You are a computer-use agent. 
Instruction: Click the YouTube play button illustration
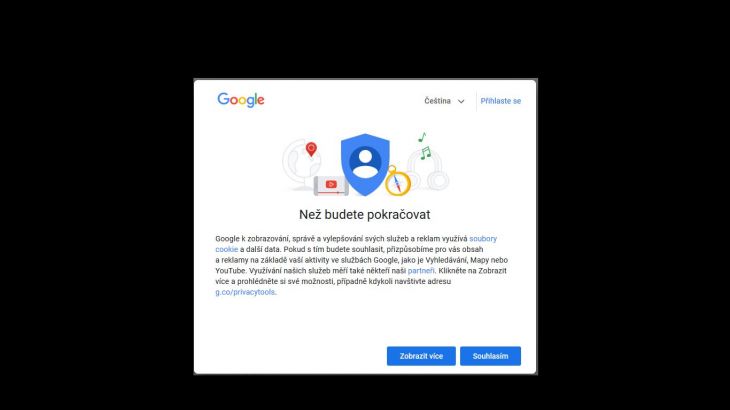(331, 185)
